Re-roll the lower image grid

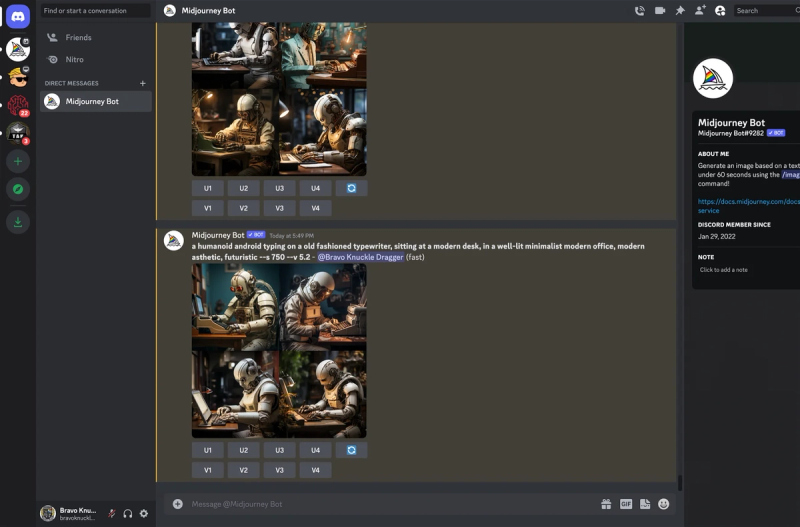(x=352, y=450)
